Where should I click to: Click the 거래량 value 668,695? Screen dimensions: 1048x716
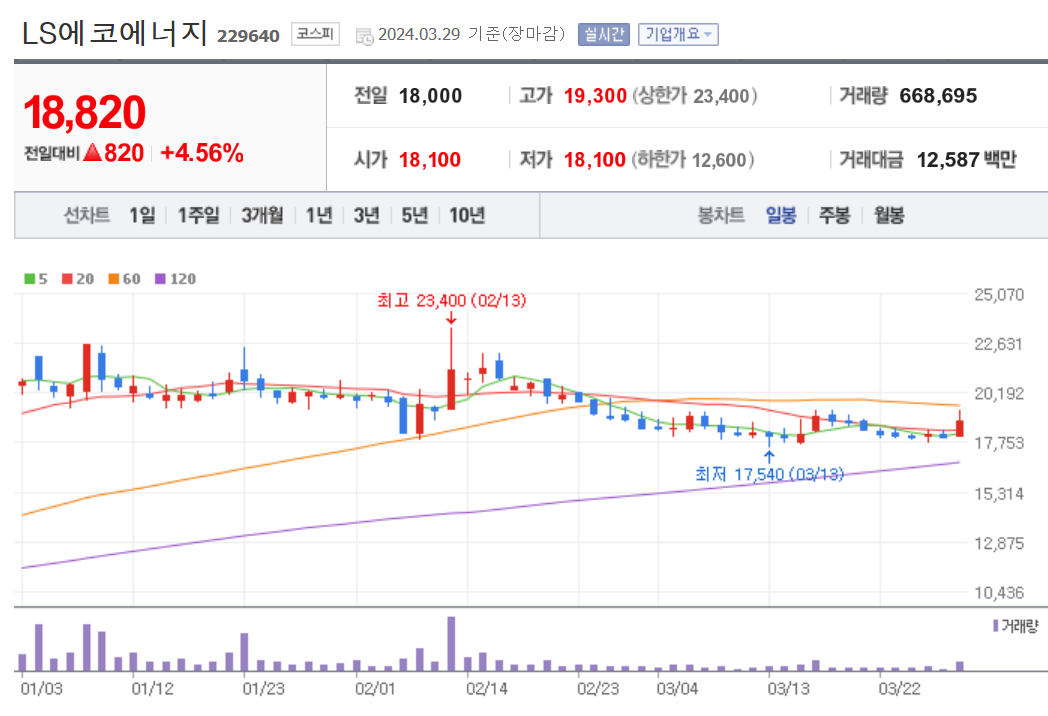[x=938, y=96]
